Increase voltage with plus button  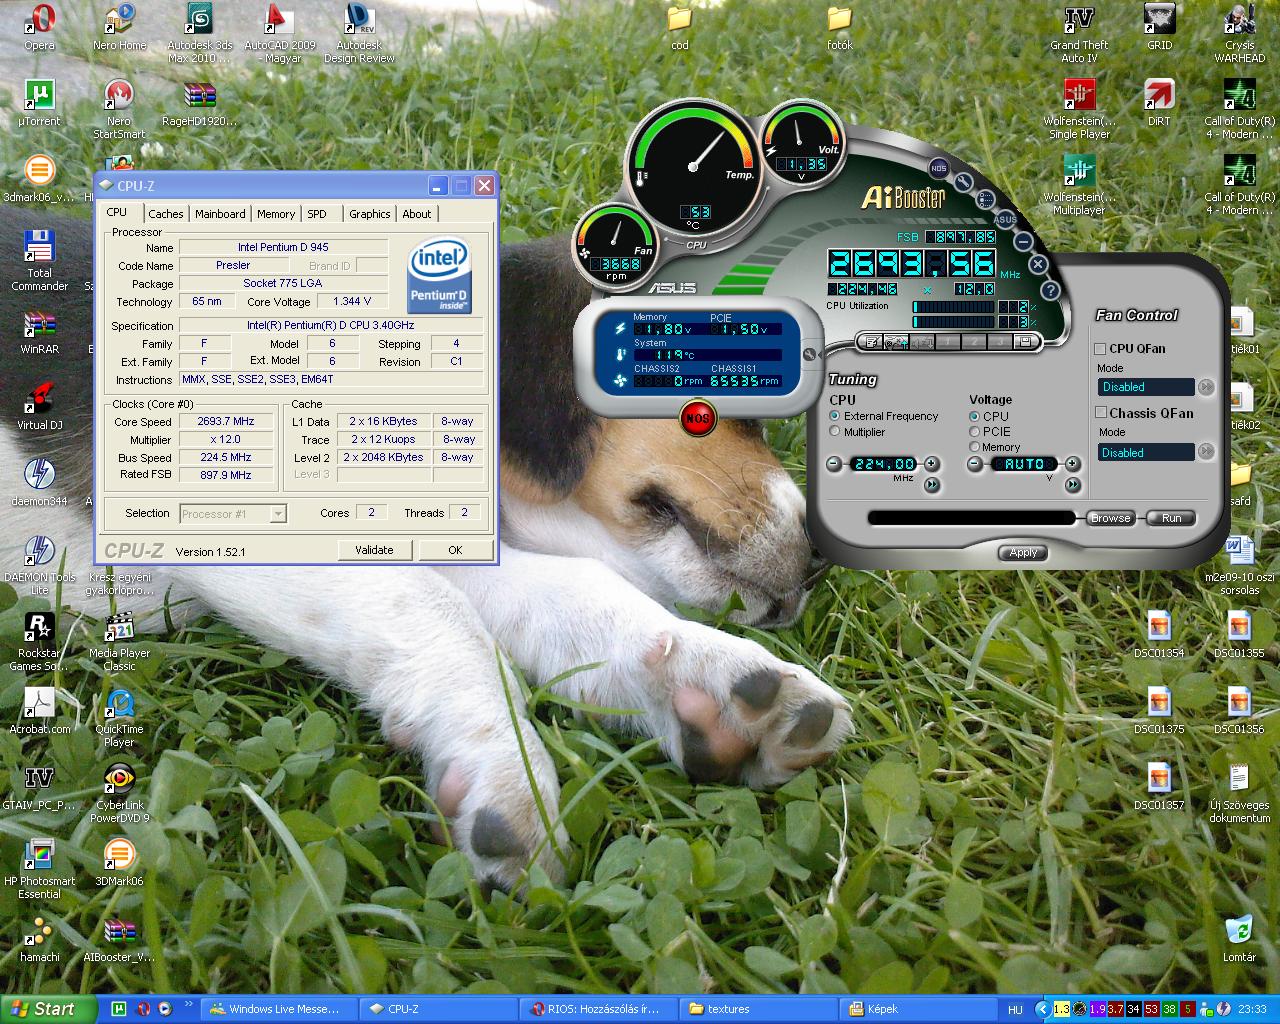coord(1072,464)
